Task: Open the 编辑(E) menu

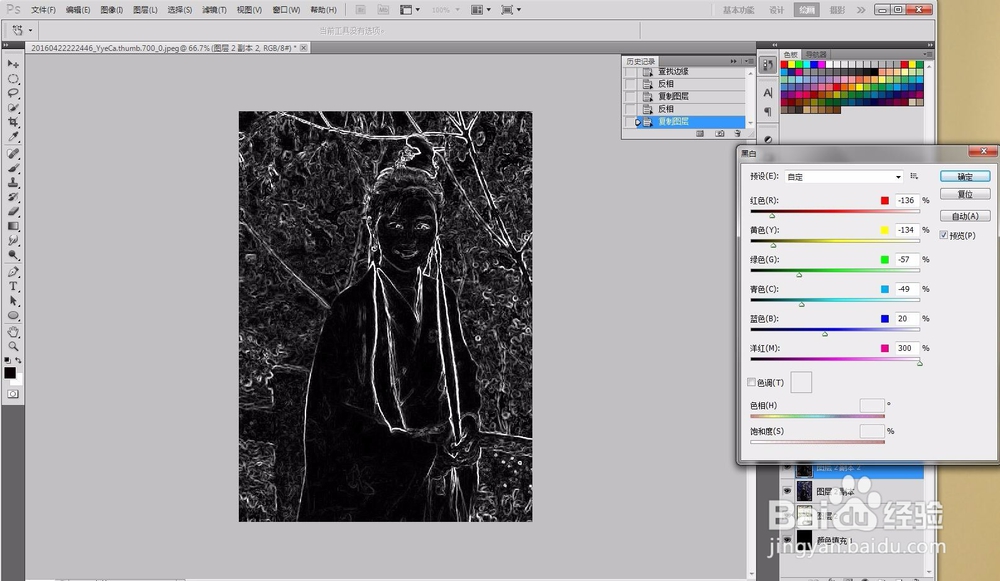Action: coord(78,10)
